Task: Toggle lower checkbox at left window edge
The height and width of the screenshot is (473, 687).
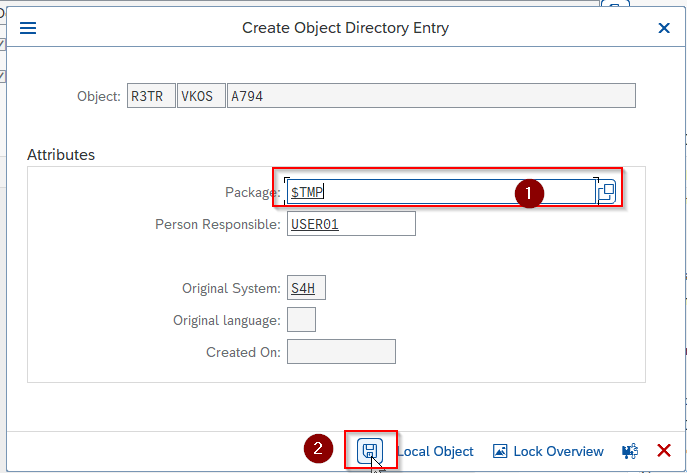Action: [2, 76]
